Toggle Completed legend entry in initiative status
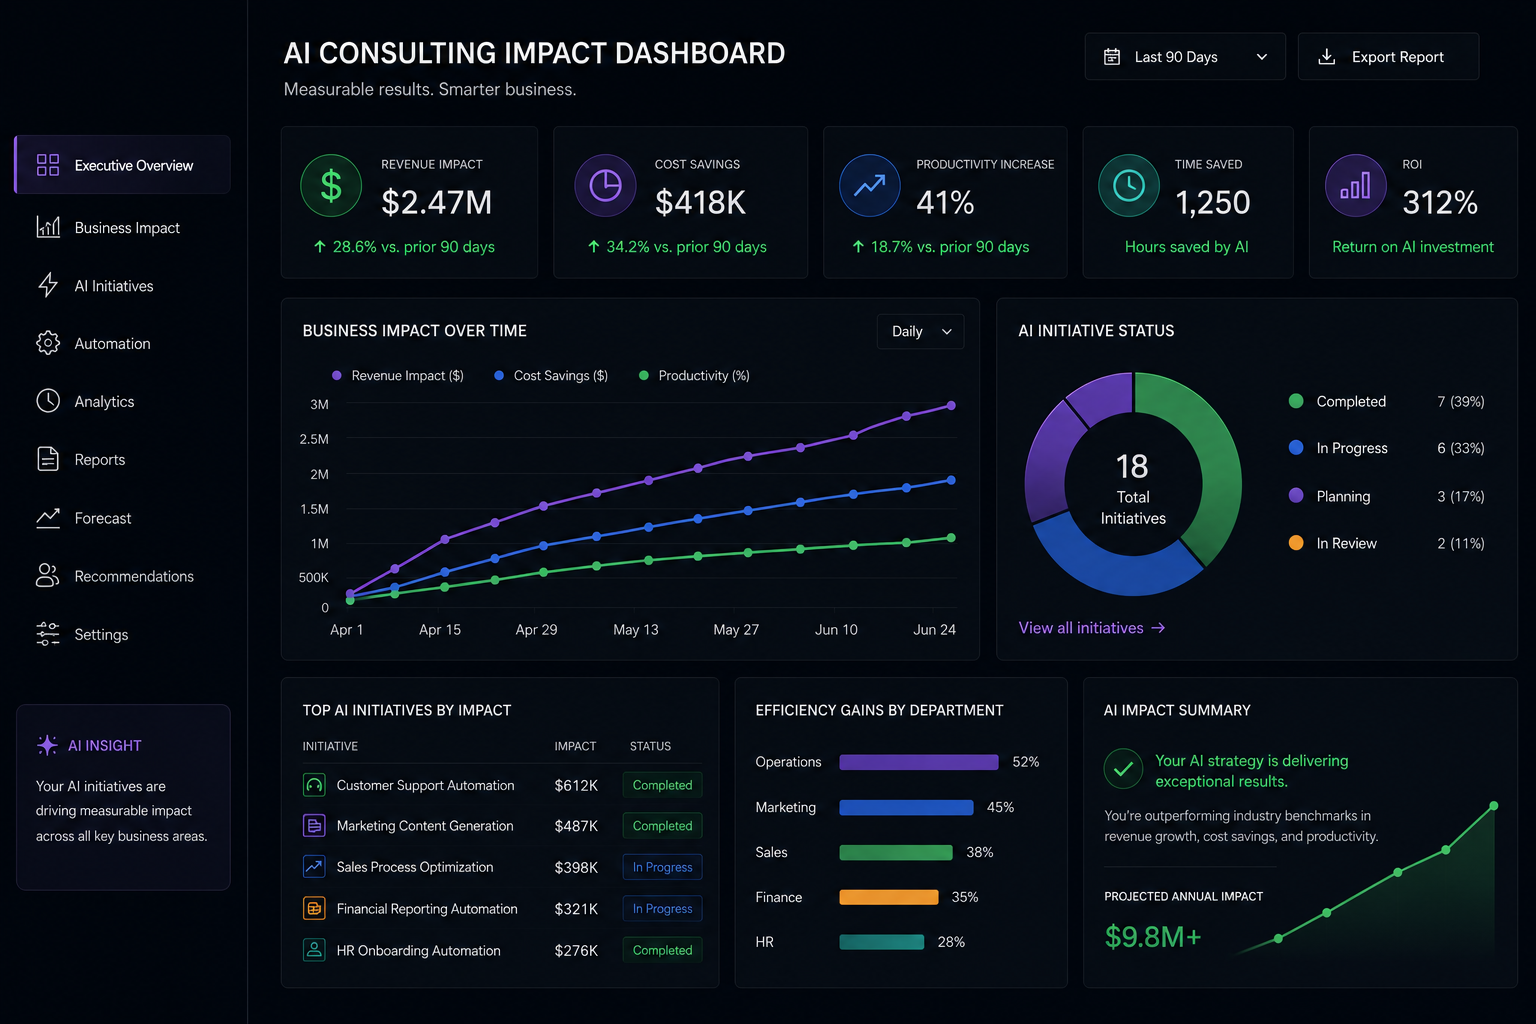Image resolution: width=1536 pixels, height=1024 pixels. pos(1387,401)
